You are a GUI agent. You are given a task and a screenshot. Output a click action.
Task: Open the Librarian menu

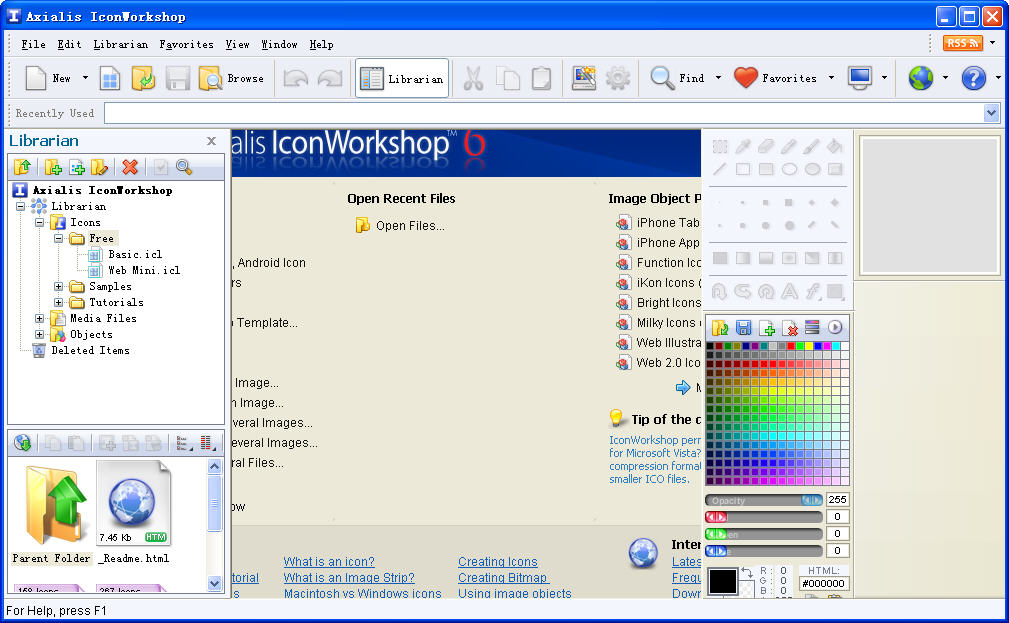coord(120,44)
